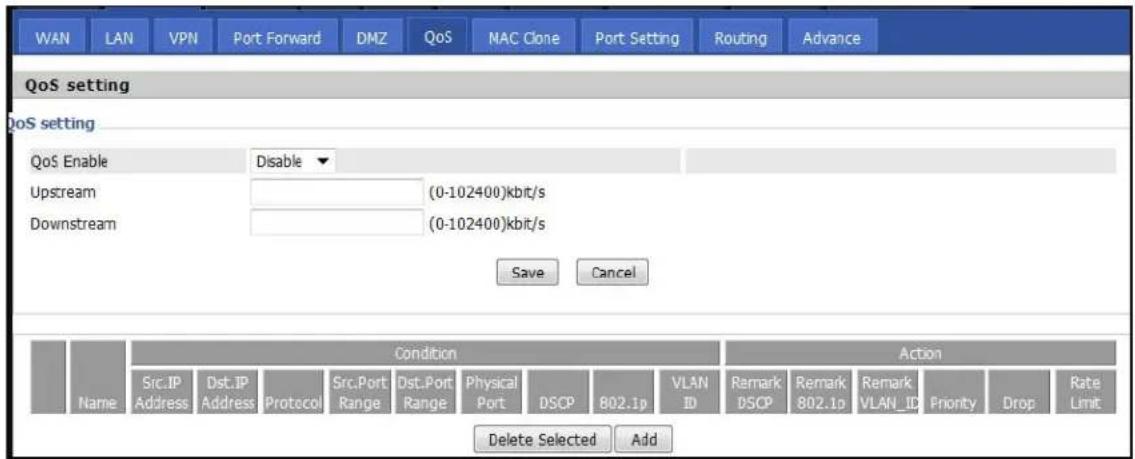Click the Downstream label

pos(72,224)
